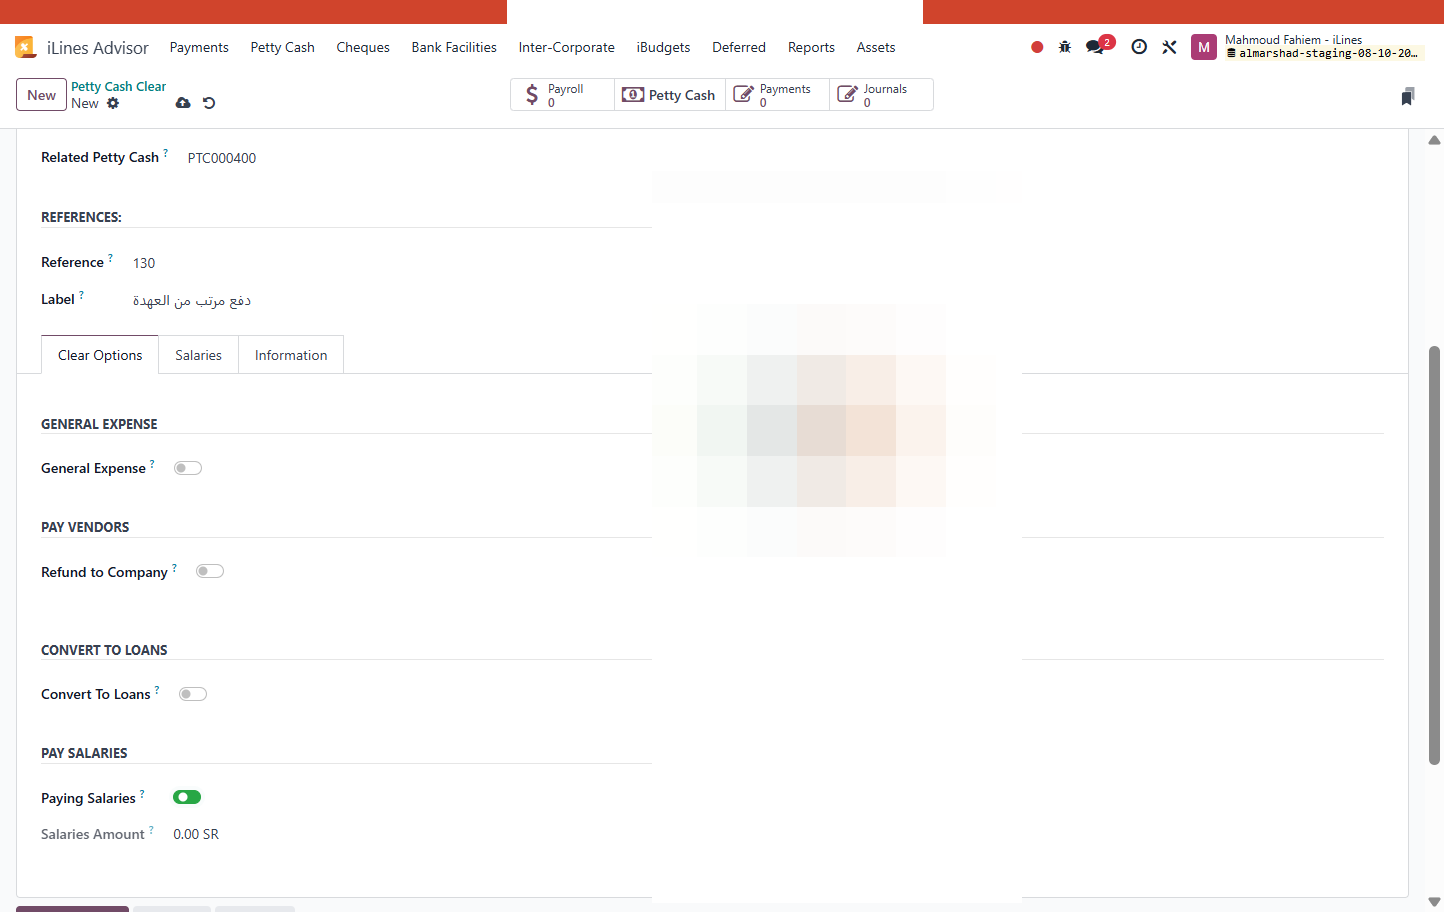
Task: Click the New record button
Action: coord(42,95)
